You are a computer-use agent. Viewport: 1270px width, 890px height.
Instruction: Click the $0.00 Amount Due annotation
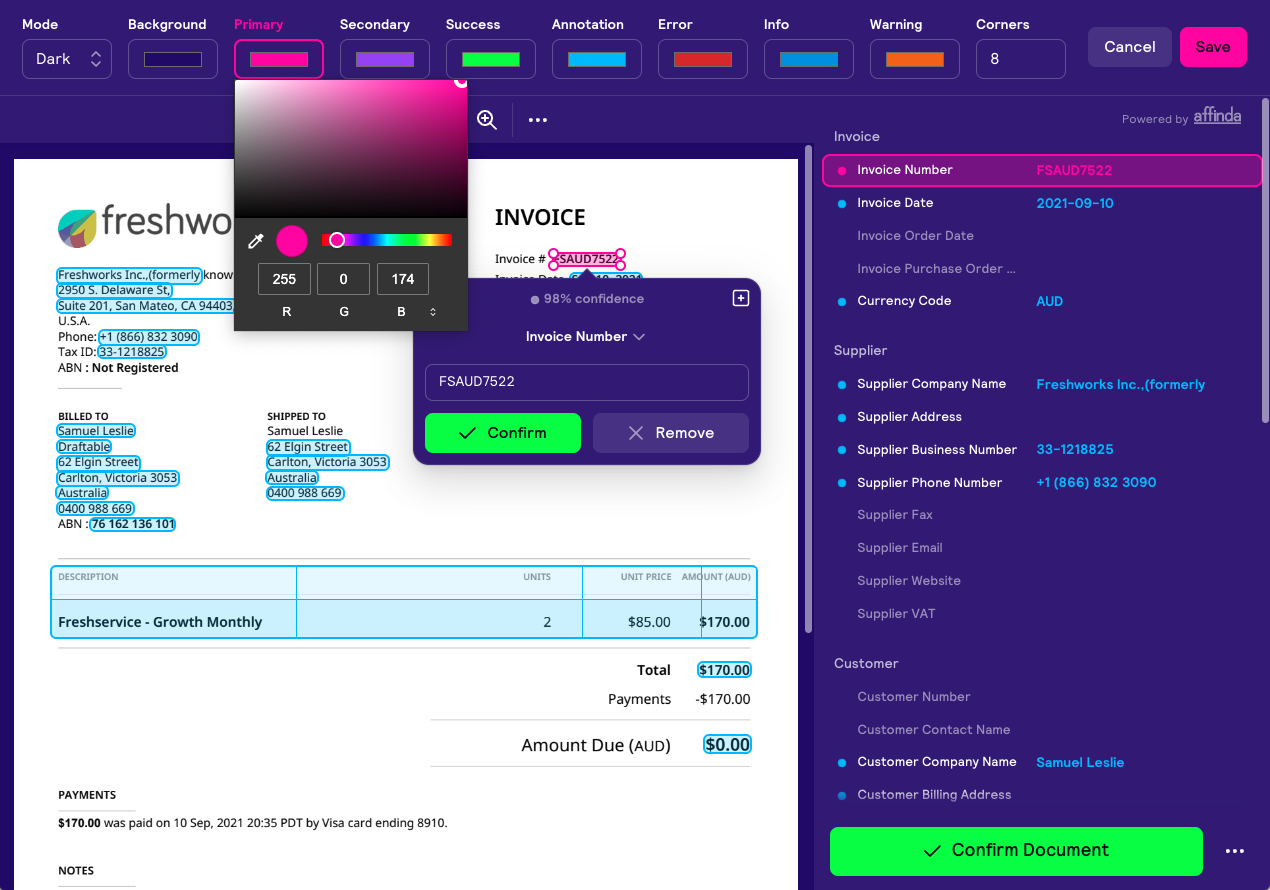click(727, 745)
